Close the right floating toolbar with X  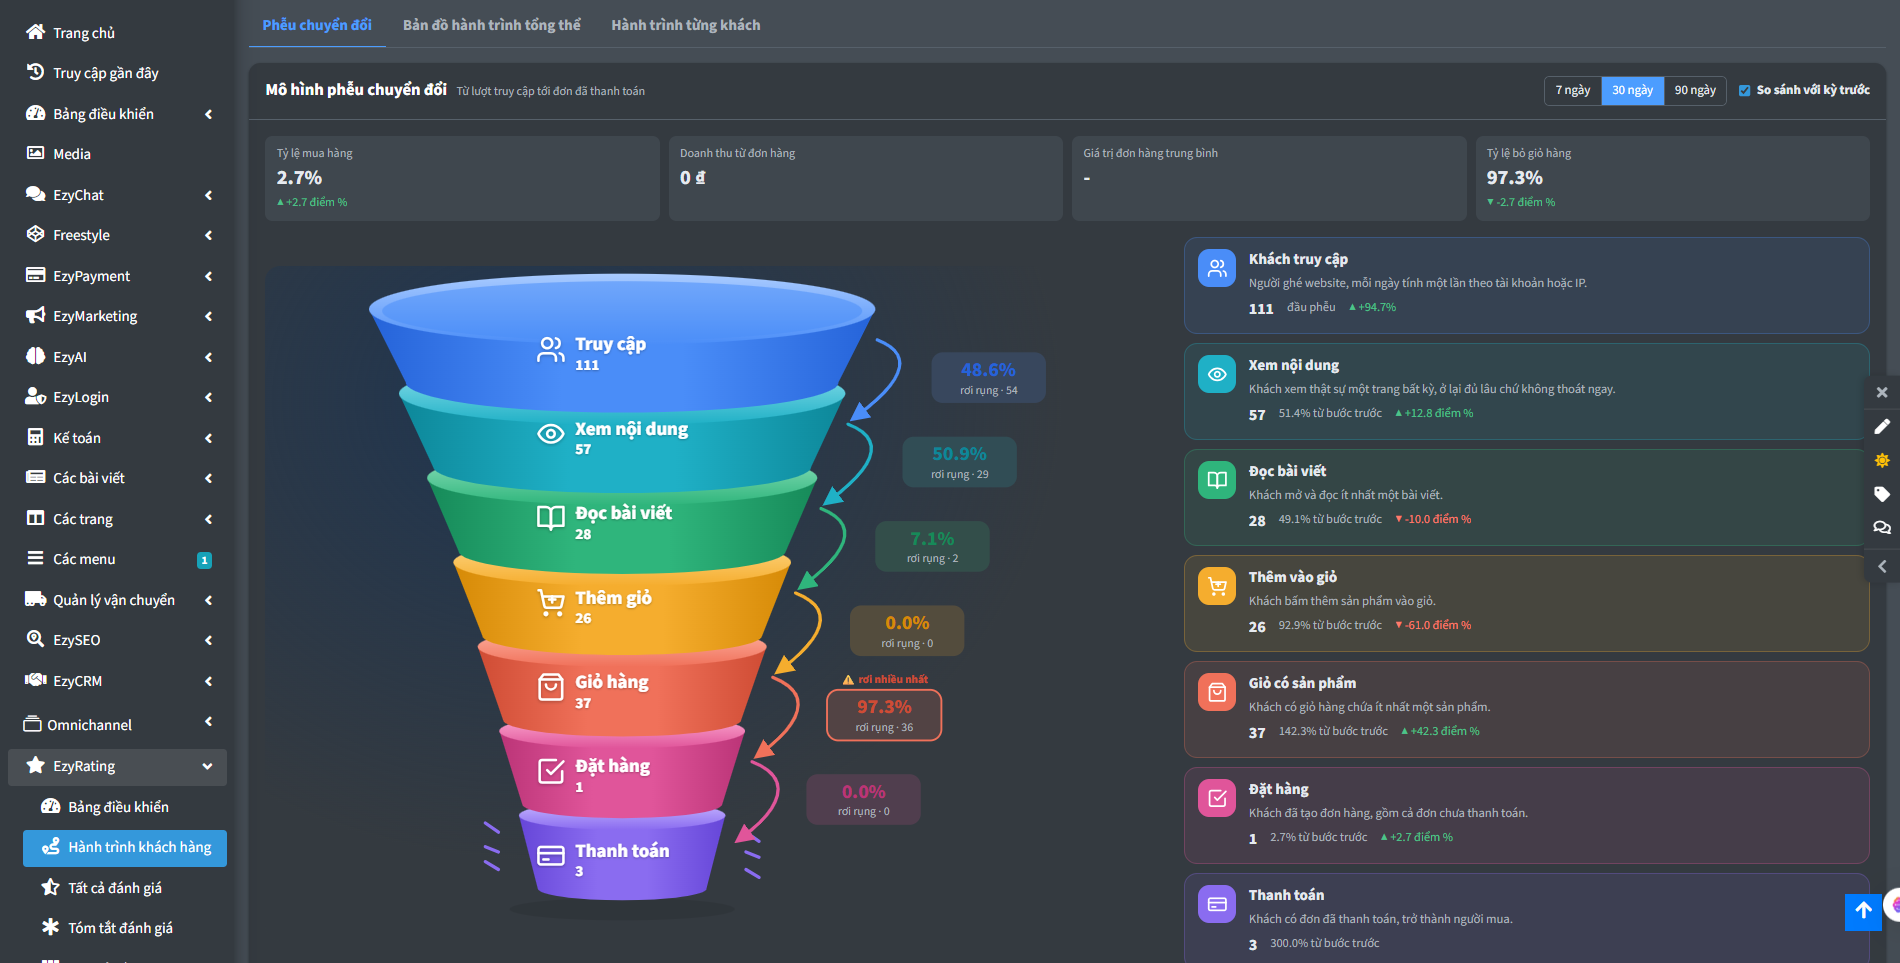click(1882, 392)
